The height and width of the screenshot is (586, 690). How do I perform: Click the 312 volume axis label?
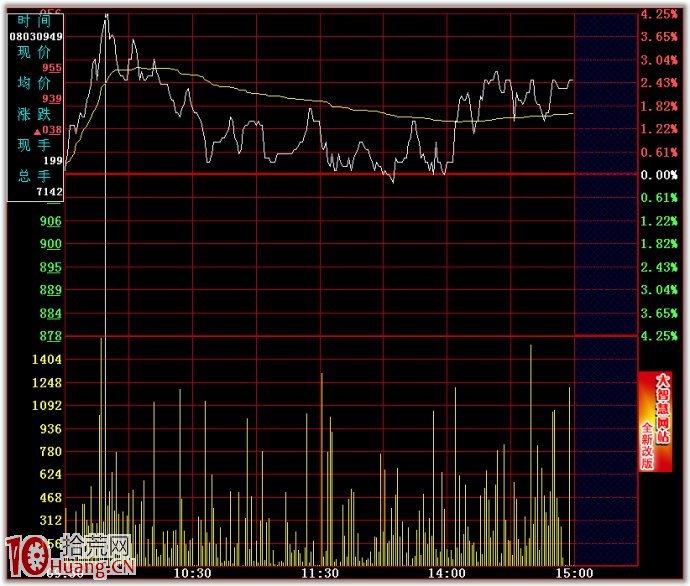tap(51, 520)
